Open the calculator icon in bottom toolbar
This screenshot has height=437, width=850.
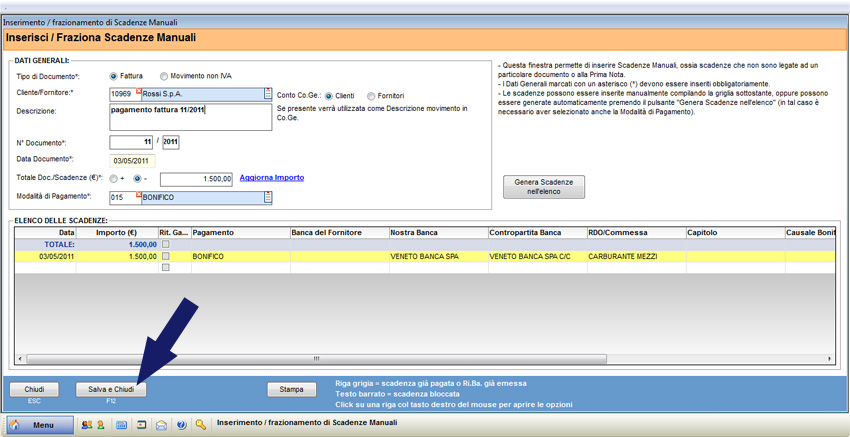click(122, 425)
